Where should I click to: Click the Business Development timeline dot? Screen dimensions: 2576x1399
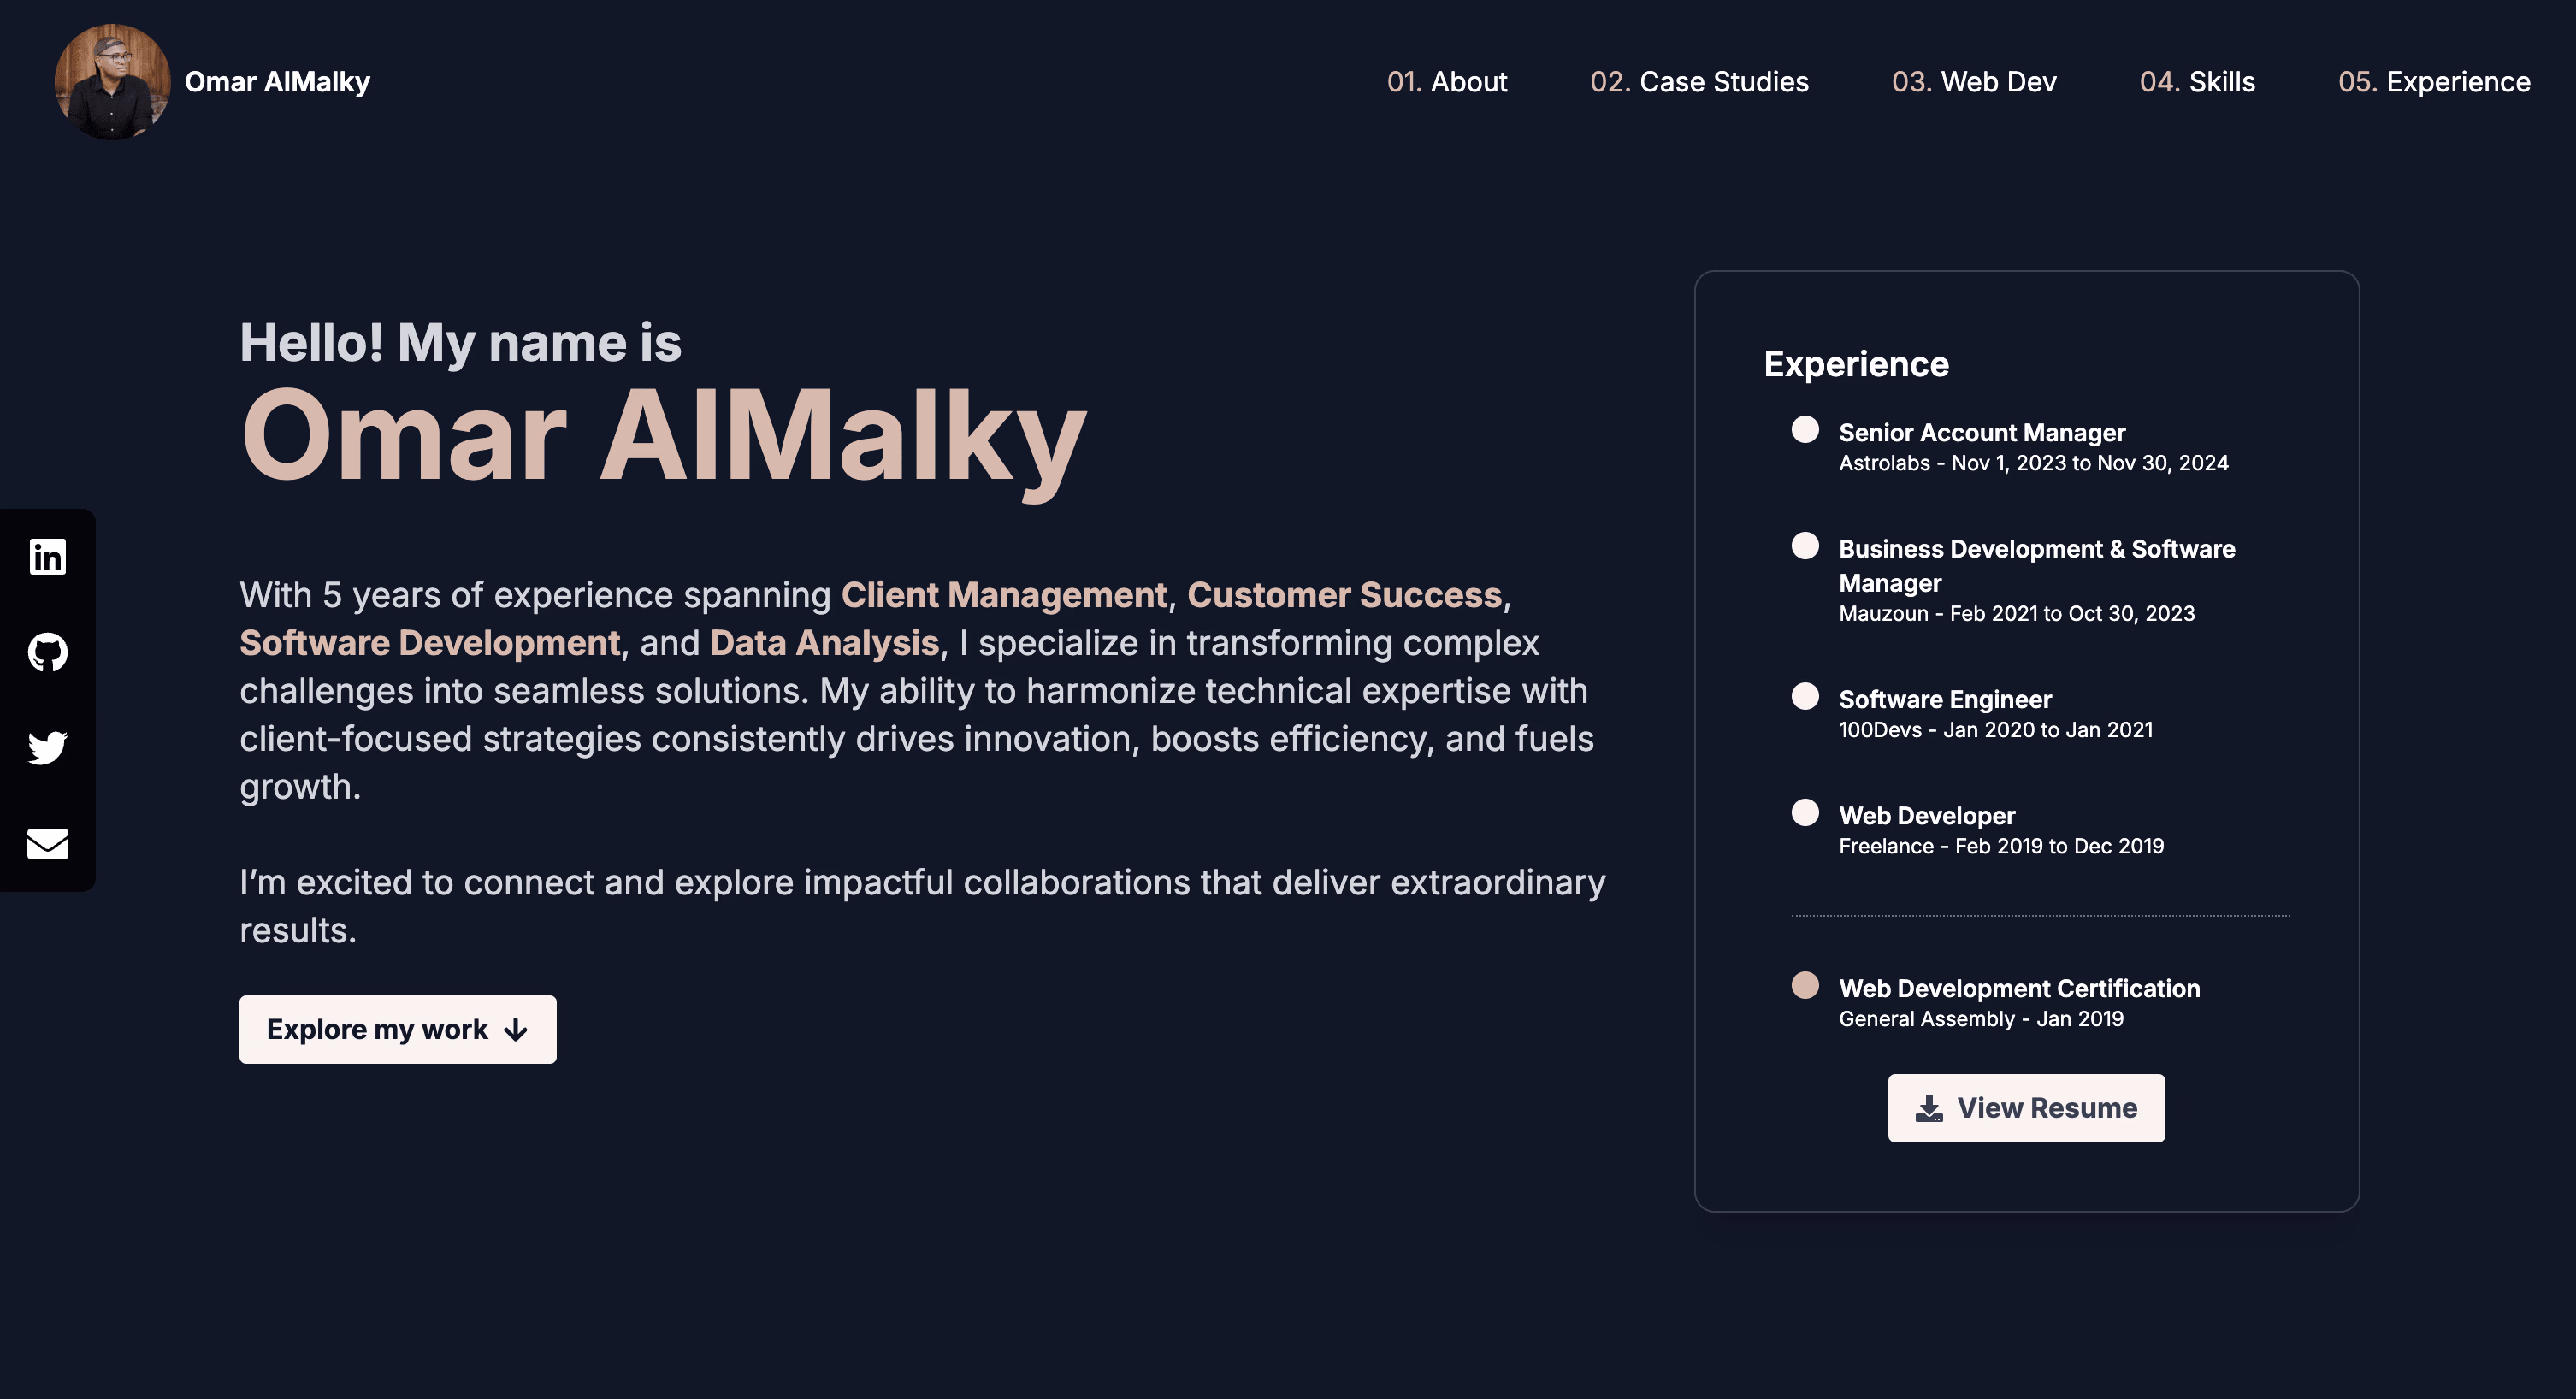point(1805,546)
